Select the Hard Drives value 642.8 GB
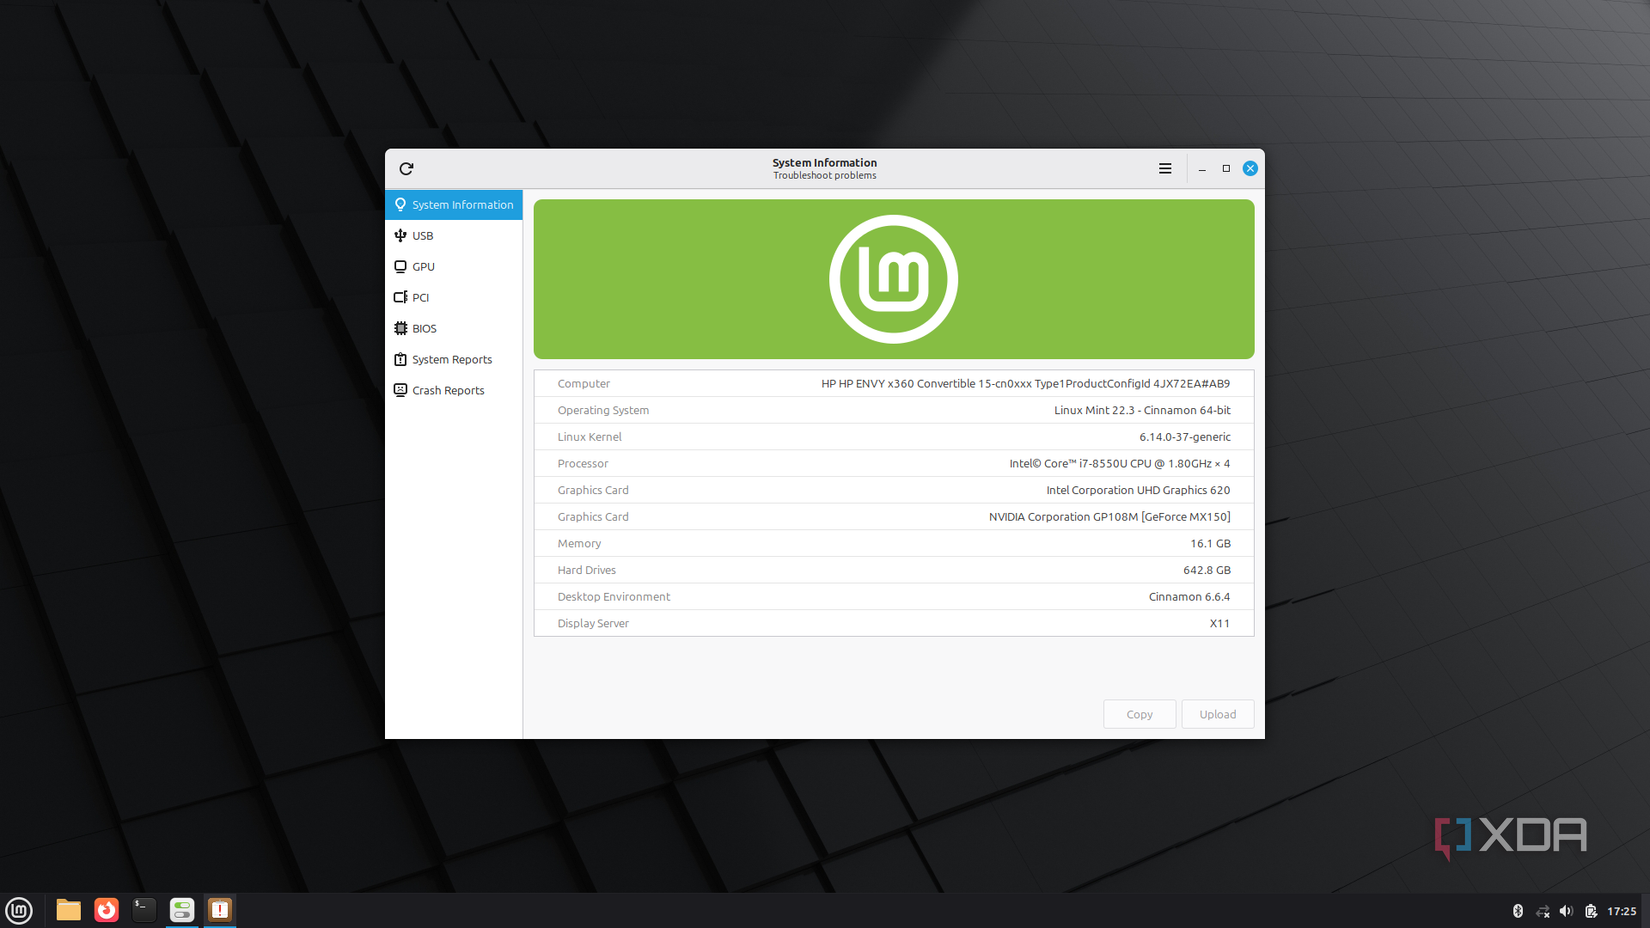Image resolution: width=1650 pixels, height=928 pixels. [1207, 570]
